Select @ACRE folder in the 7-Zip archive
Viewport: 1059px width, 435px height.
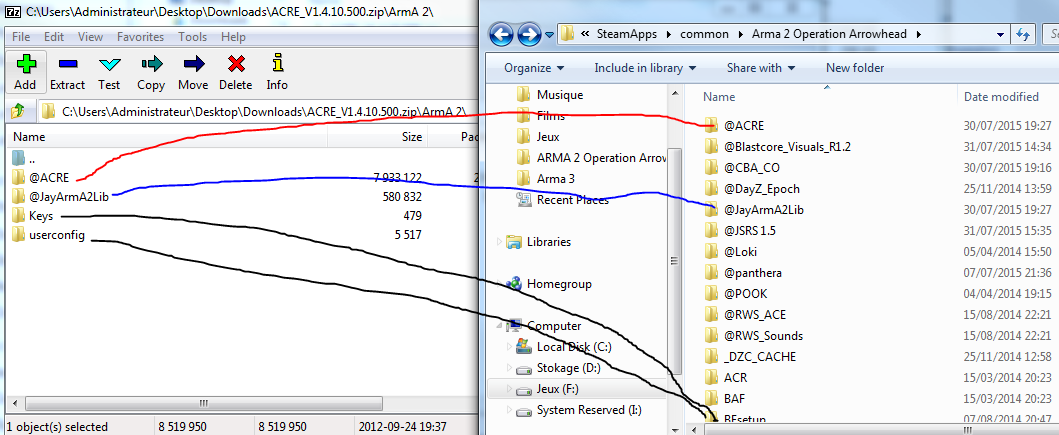[41, 178]
